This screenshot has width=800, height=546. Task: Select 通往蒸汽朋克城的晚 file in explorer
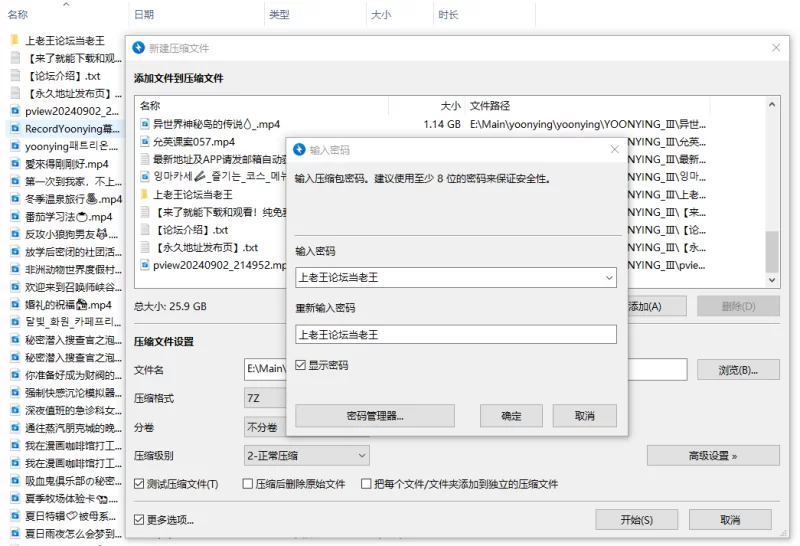pyautogui.click(x=66, y=428)
